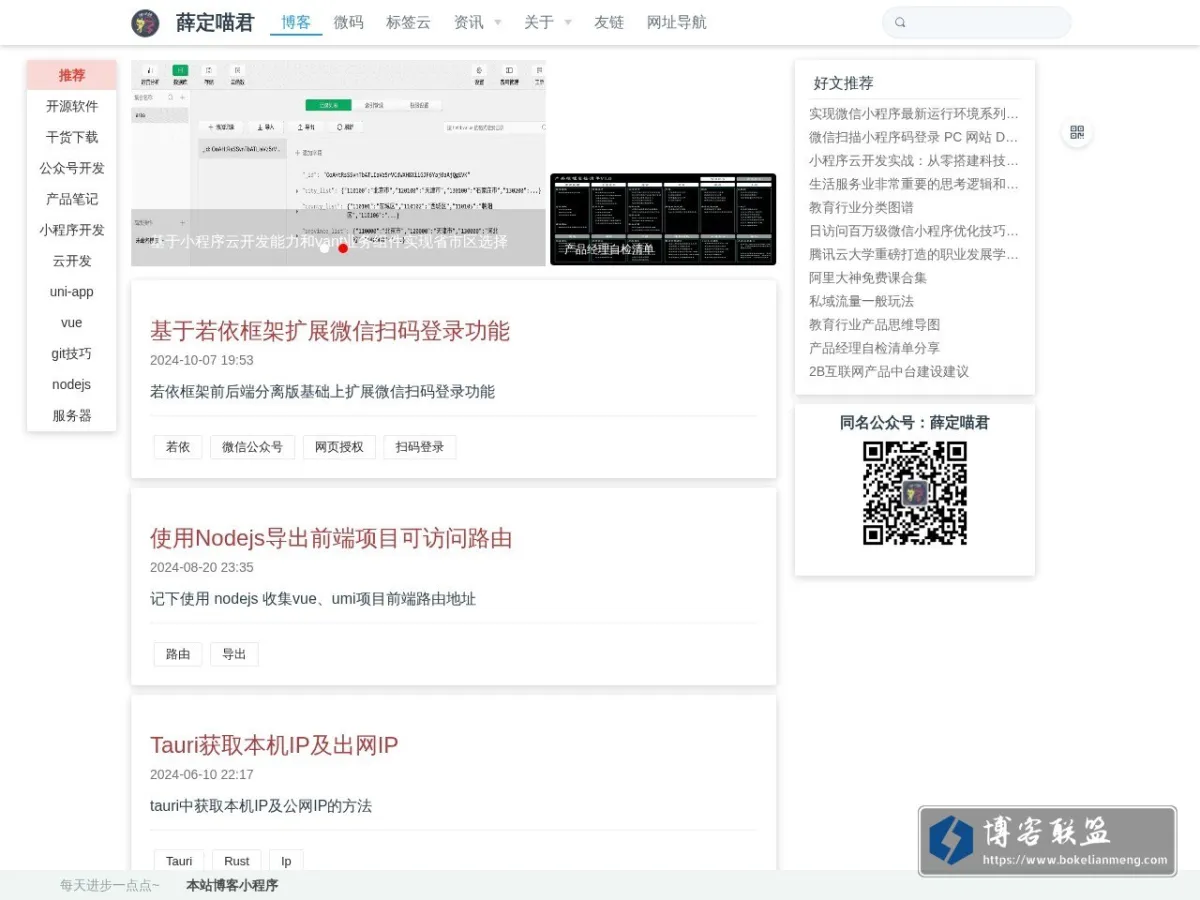Open 日访问百万级微信小程序优化技巧 link
This screenshot has width=1200, height=900.
click(x=914, y=231)
